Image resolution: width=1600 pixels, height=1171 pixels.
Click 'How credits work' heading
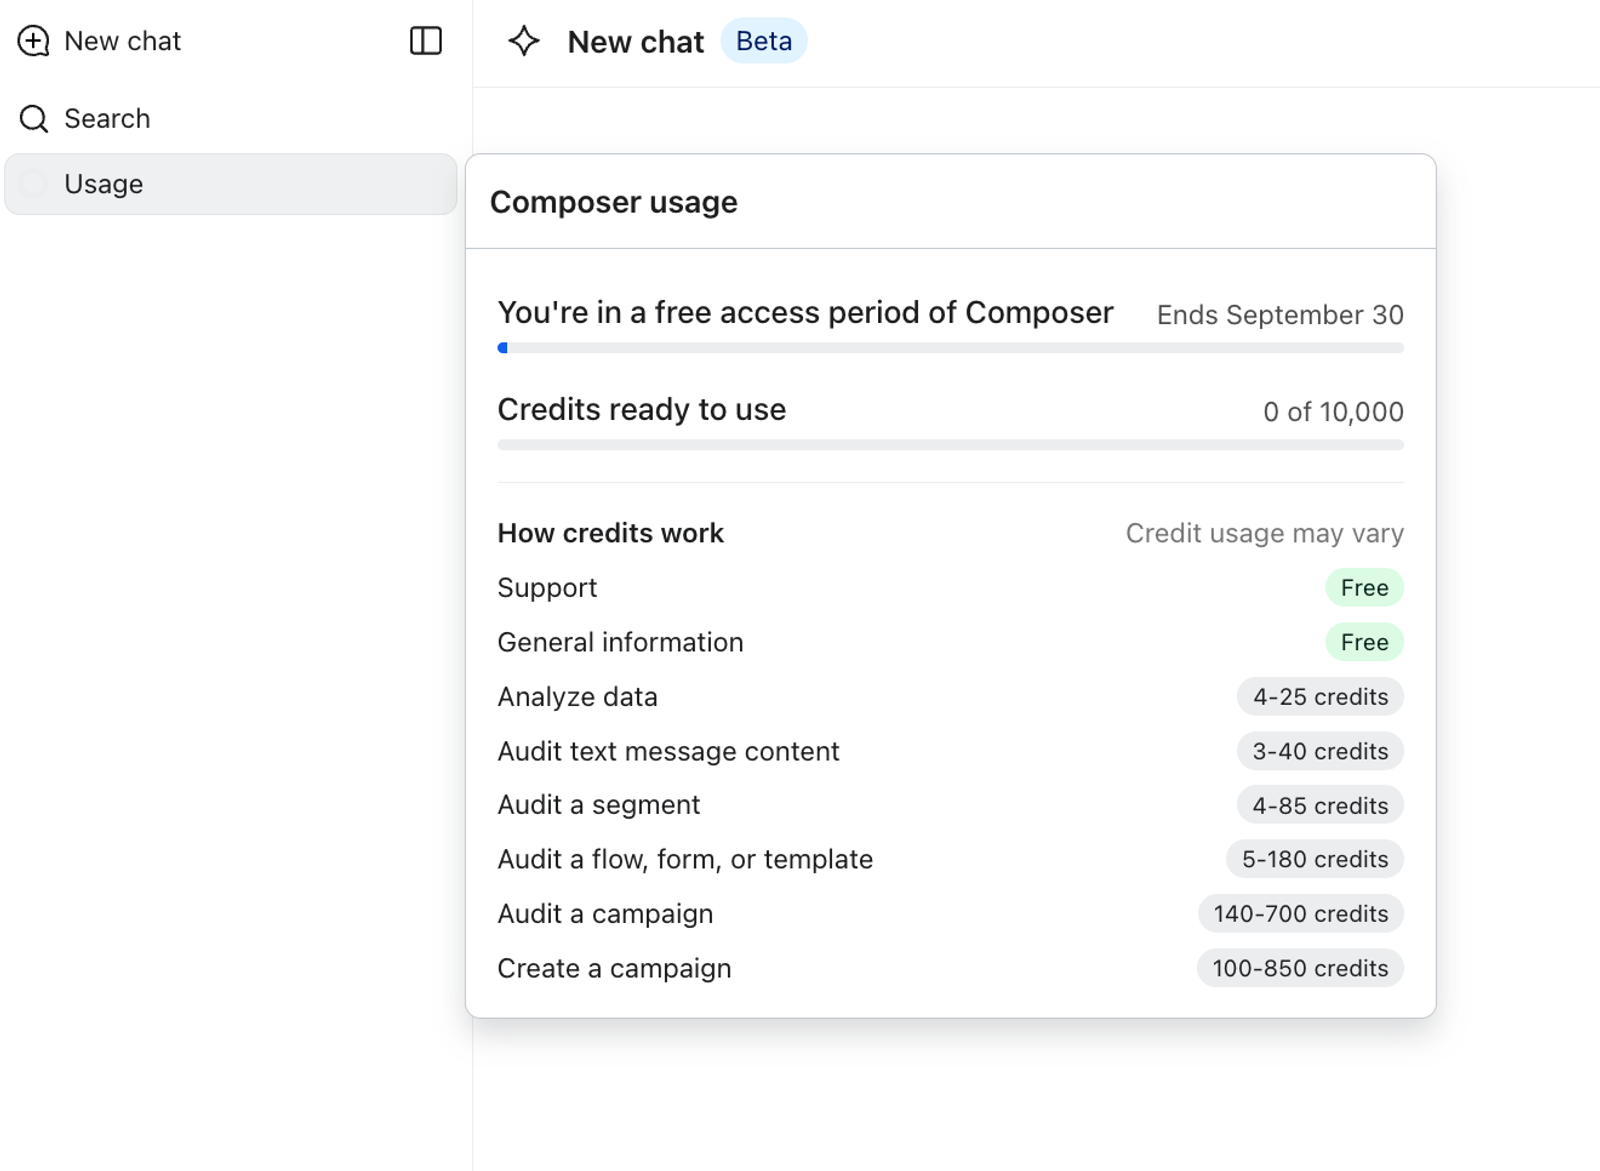610,533
